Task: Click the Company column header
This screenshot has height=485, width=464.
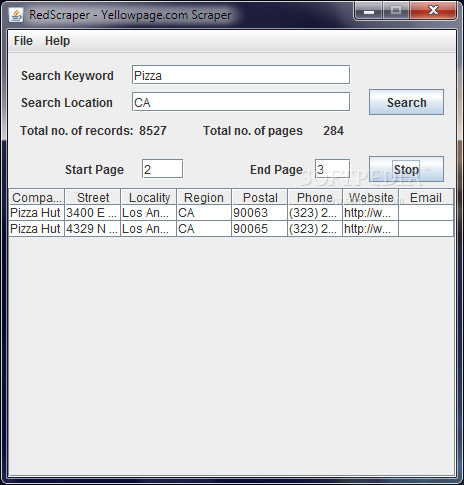Action: click(37, 197)
